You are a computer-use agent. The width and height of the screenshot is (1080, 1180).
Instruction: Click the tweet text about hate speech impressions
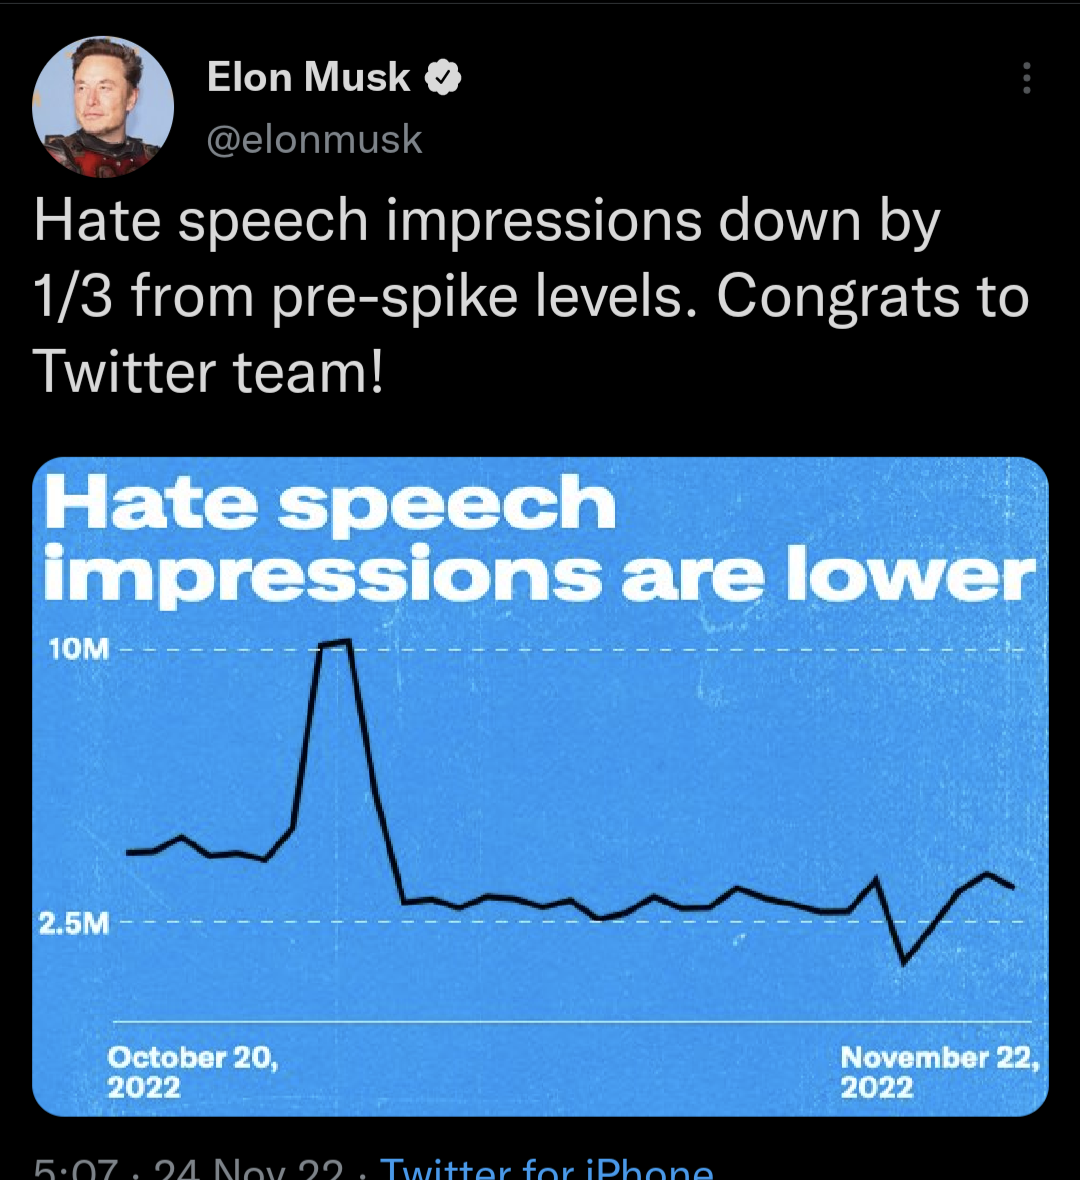(x=530, y=296)
